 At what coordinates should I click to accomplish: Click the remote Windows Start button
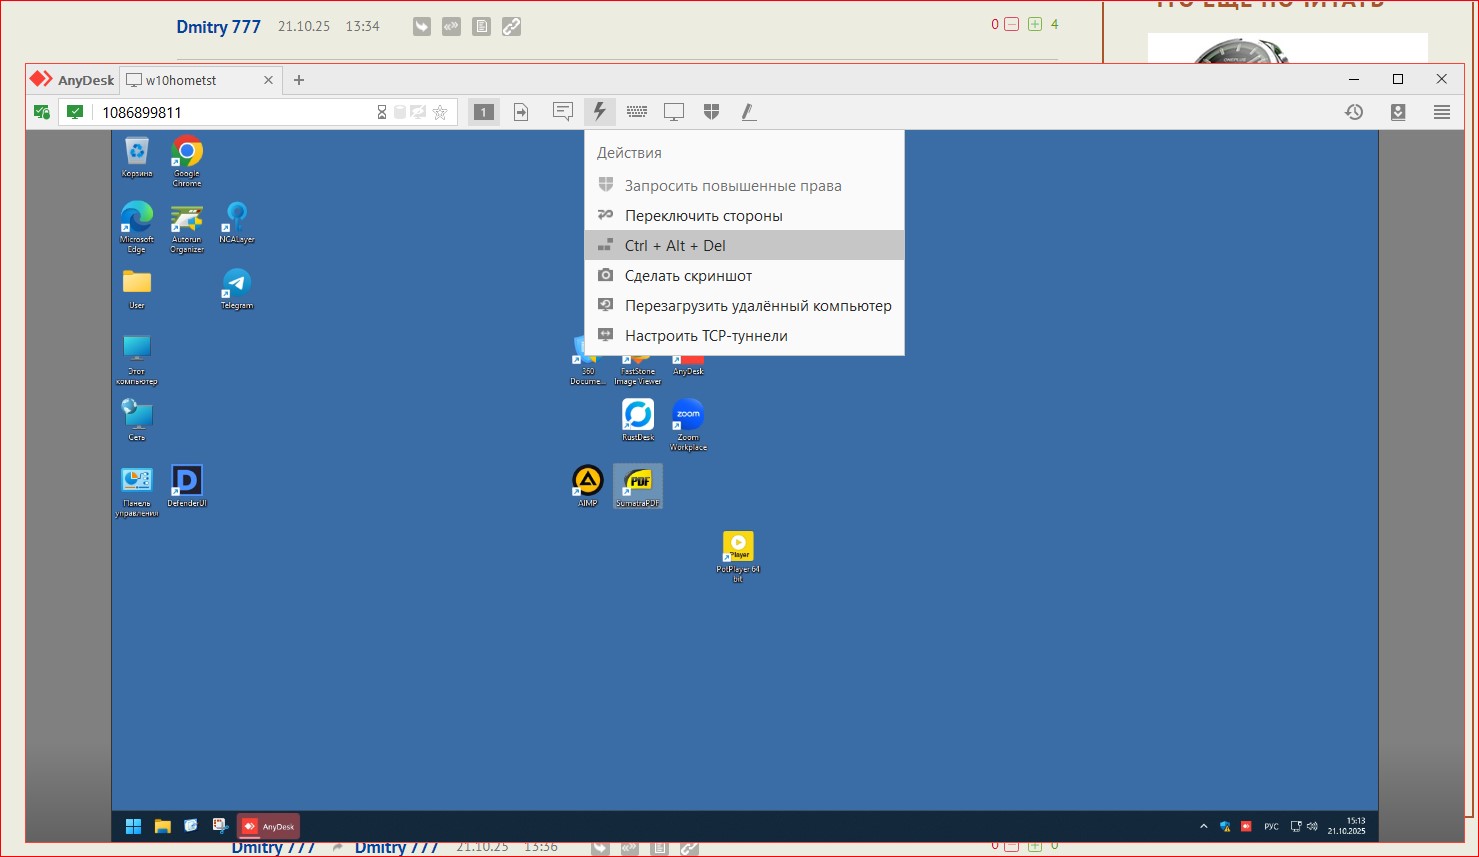click(133, 826)
